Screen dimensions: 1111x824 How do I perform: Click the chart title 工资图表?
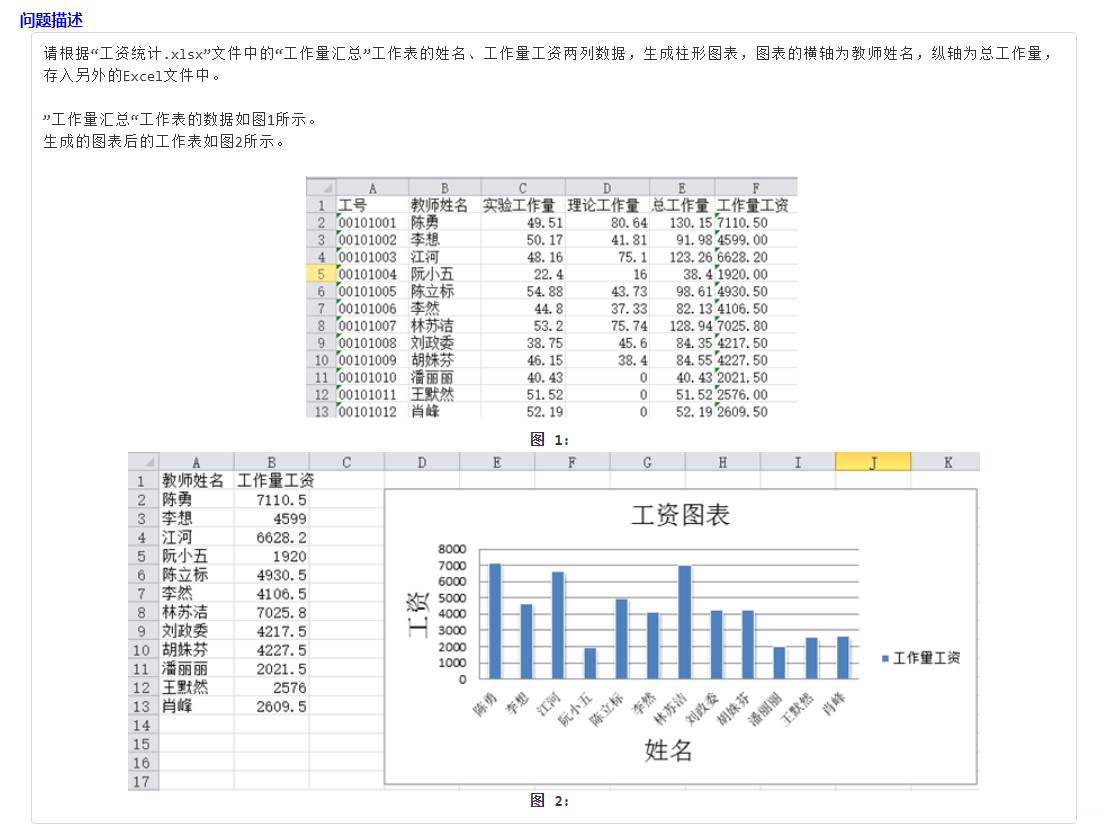[x=680, y=515]
